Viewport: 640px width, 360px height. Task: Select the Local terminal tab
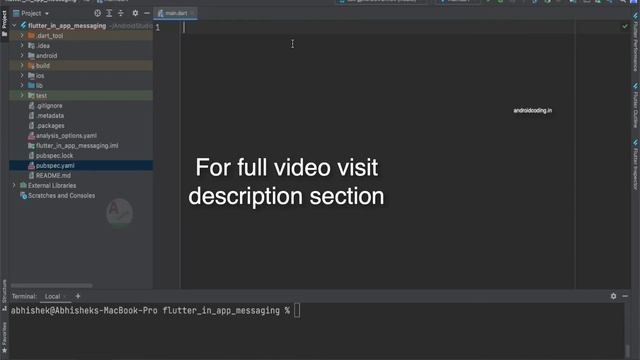click(53, 296)
